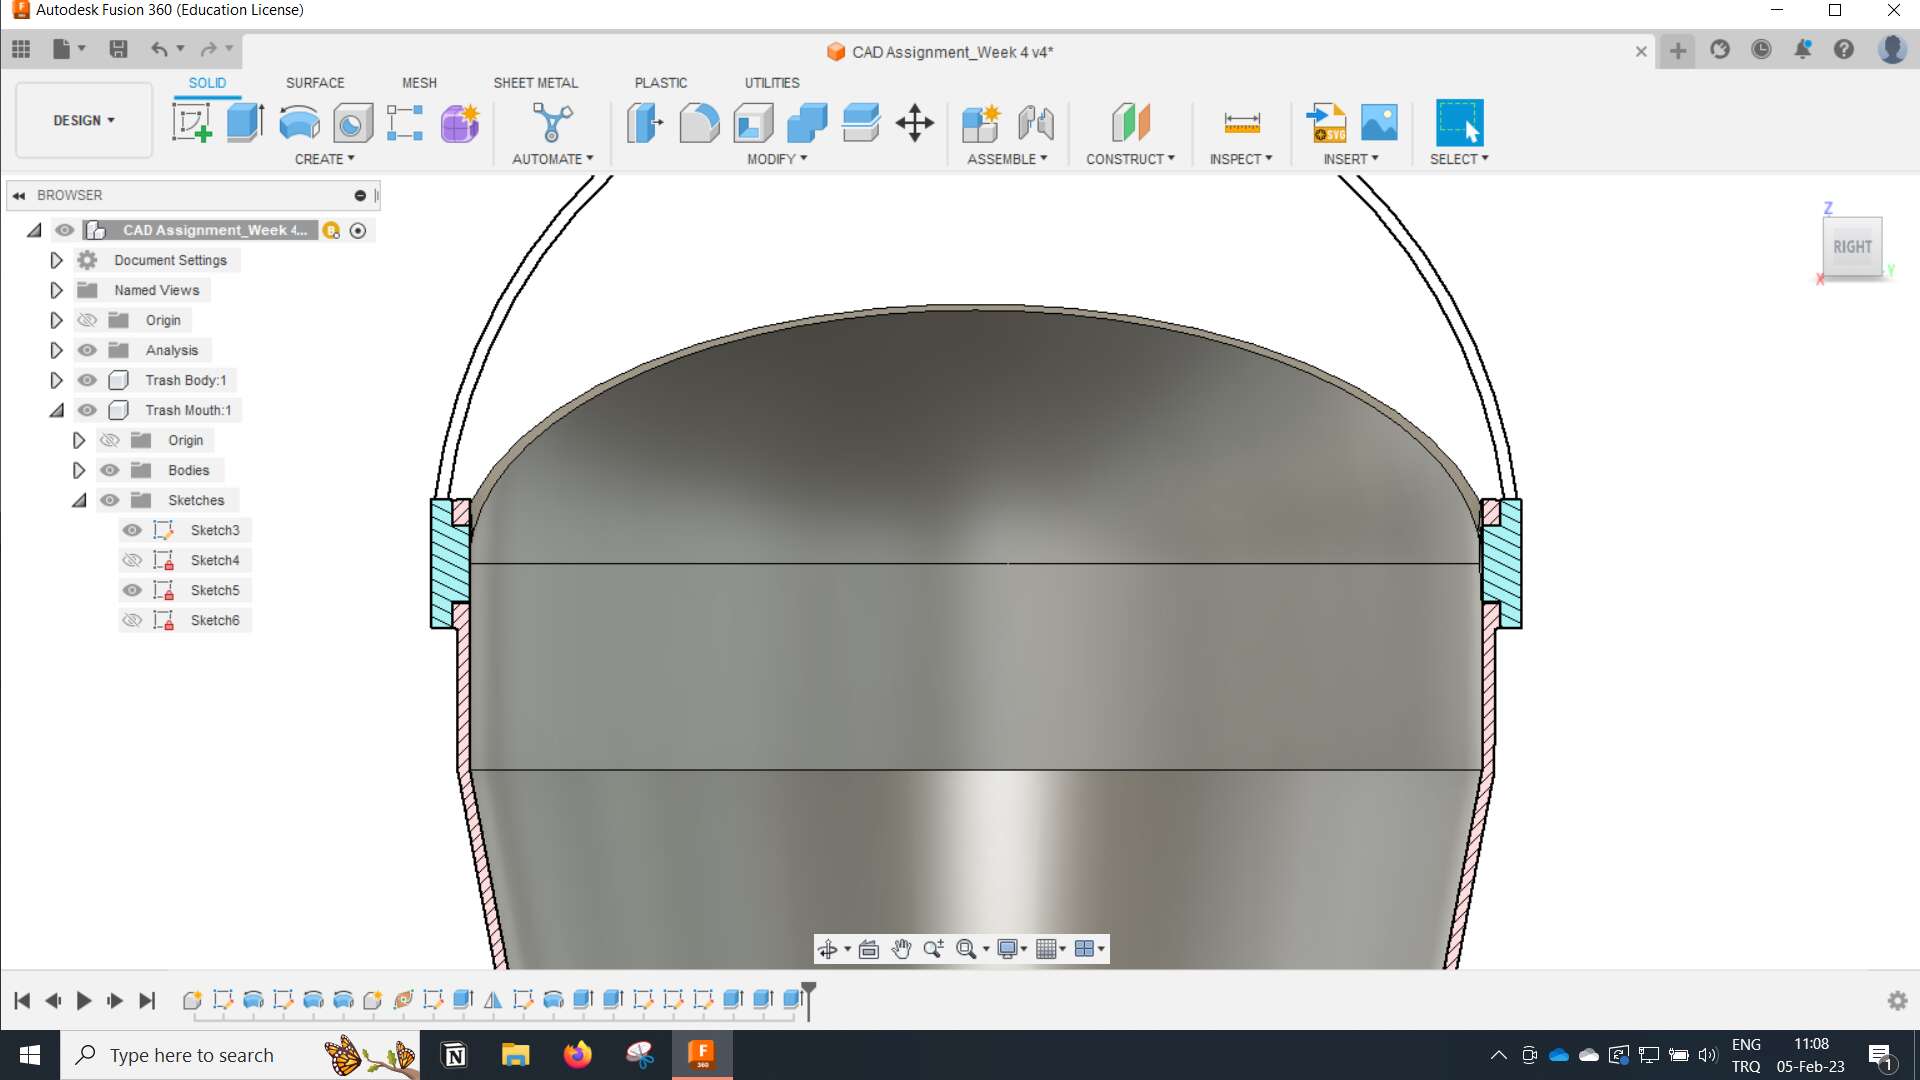Select the Insert SVG tool
The width and height of the screenshot is (1920, 1080).
(1326, 123)
